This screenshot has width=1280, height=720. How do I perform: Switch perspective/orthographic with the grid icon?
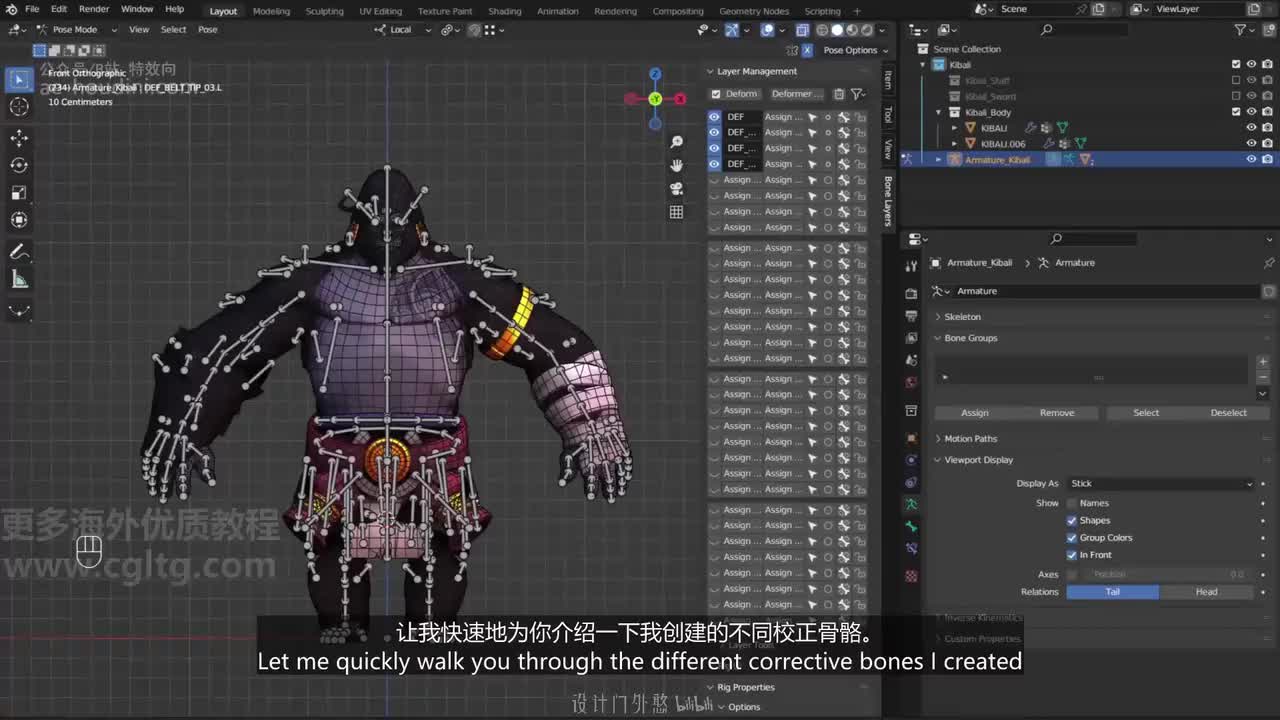[x=676, y=212]
